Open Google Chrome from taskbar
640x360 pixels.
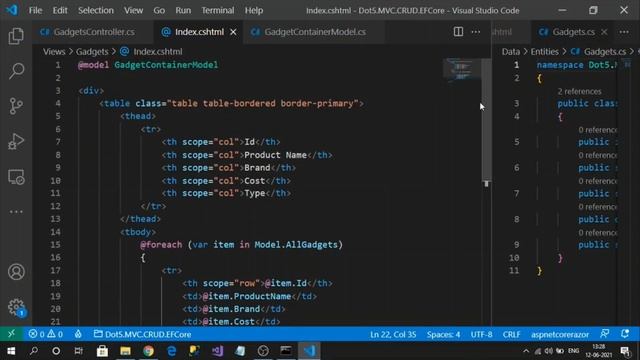(149, 351)
